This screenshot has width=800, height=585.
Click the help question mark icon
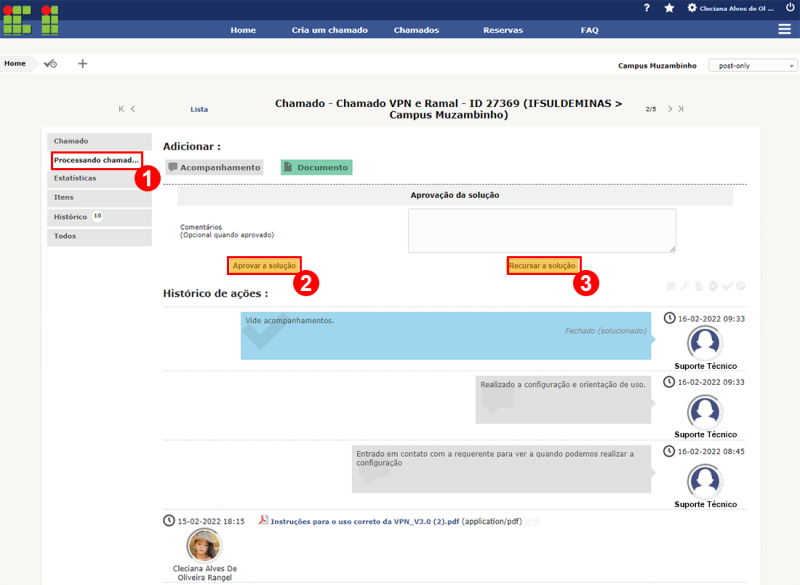(646, 8)
